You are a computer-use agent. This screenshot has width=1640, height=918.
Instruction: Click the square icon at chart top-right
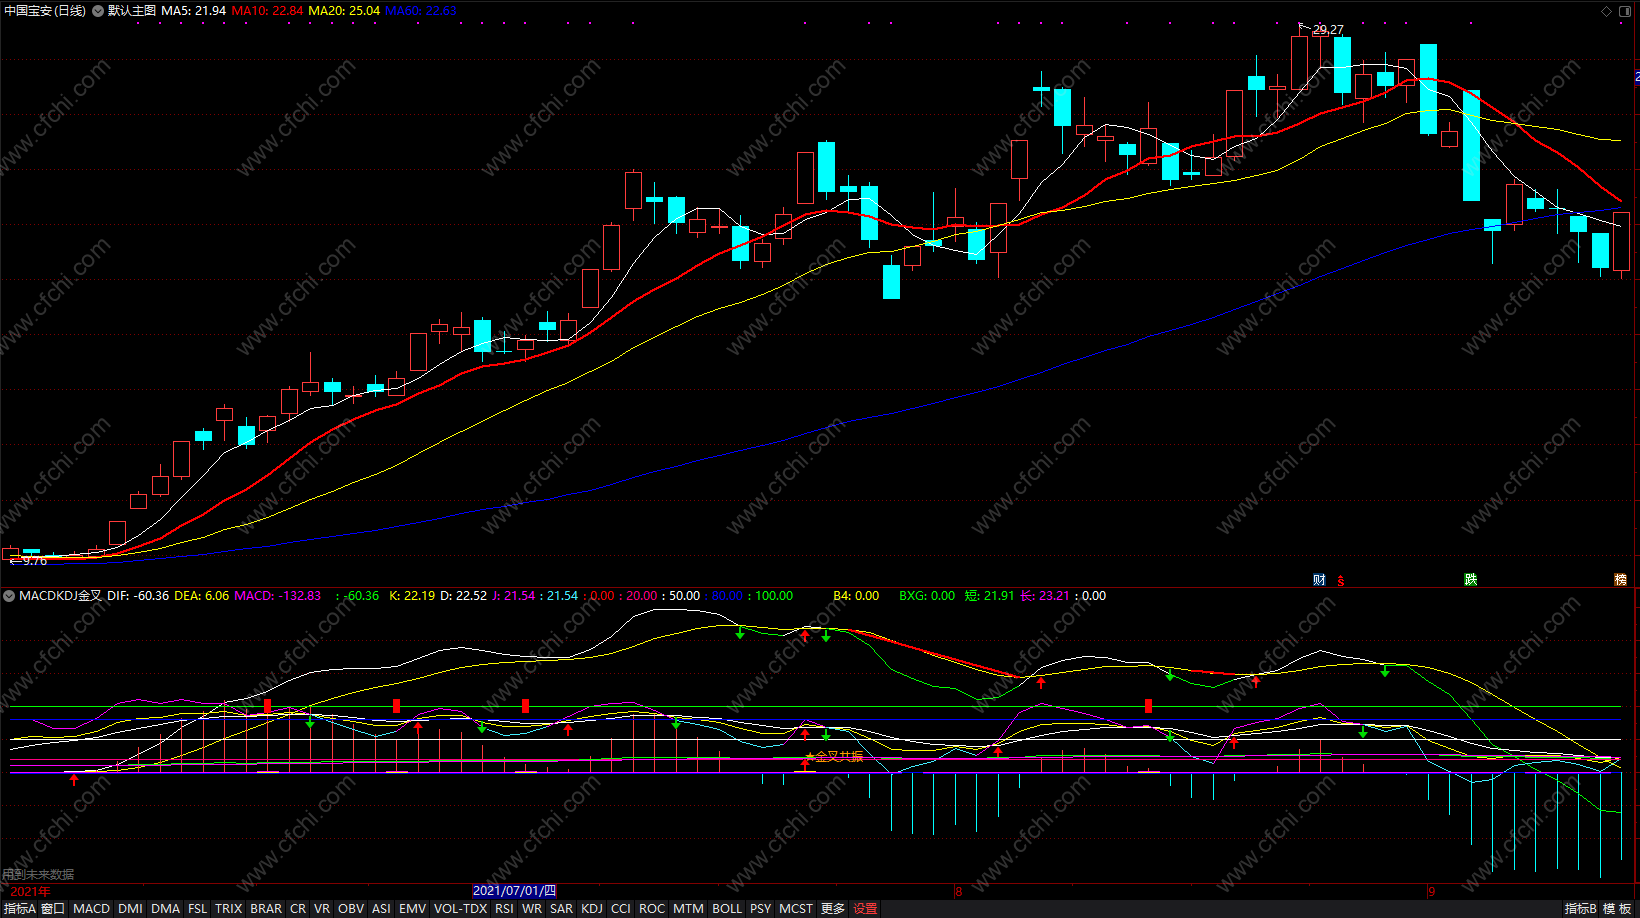(x=1625, y=11)
